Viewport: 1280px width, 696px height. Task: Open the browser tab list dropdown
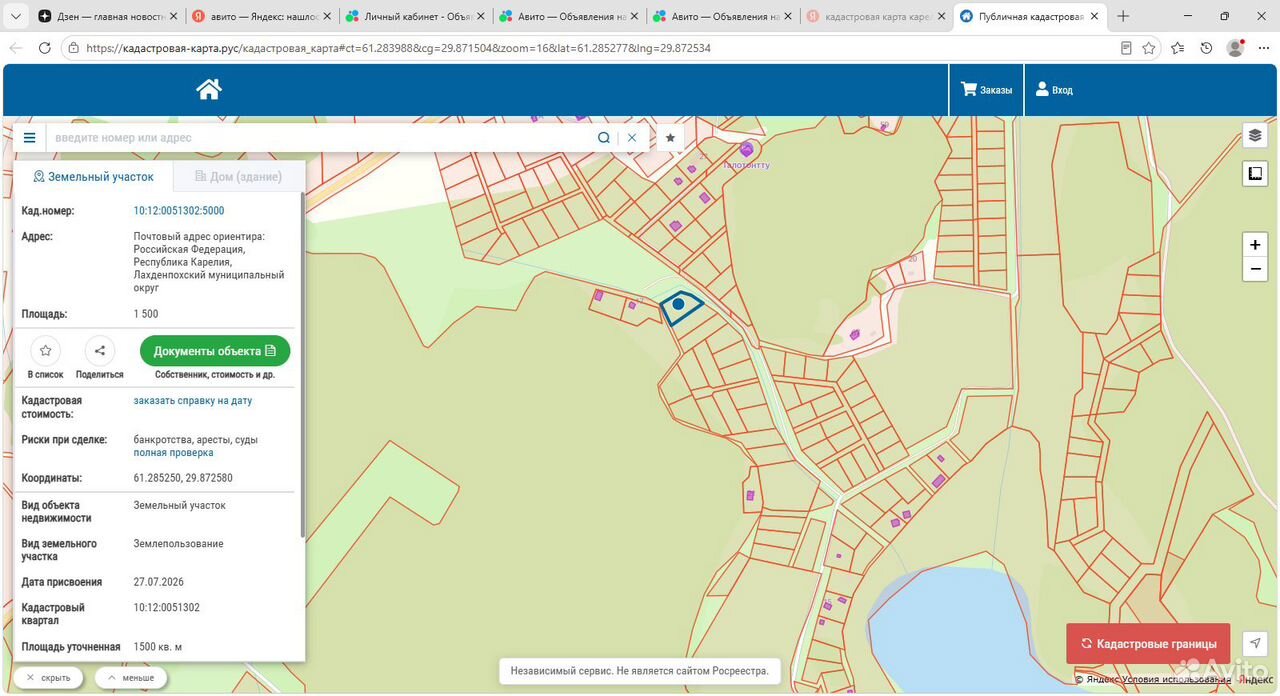coord(15,17)
